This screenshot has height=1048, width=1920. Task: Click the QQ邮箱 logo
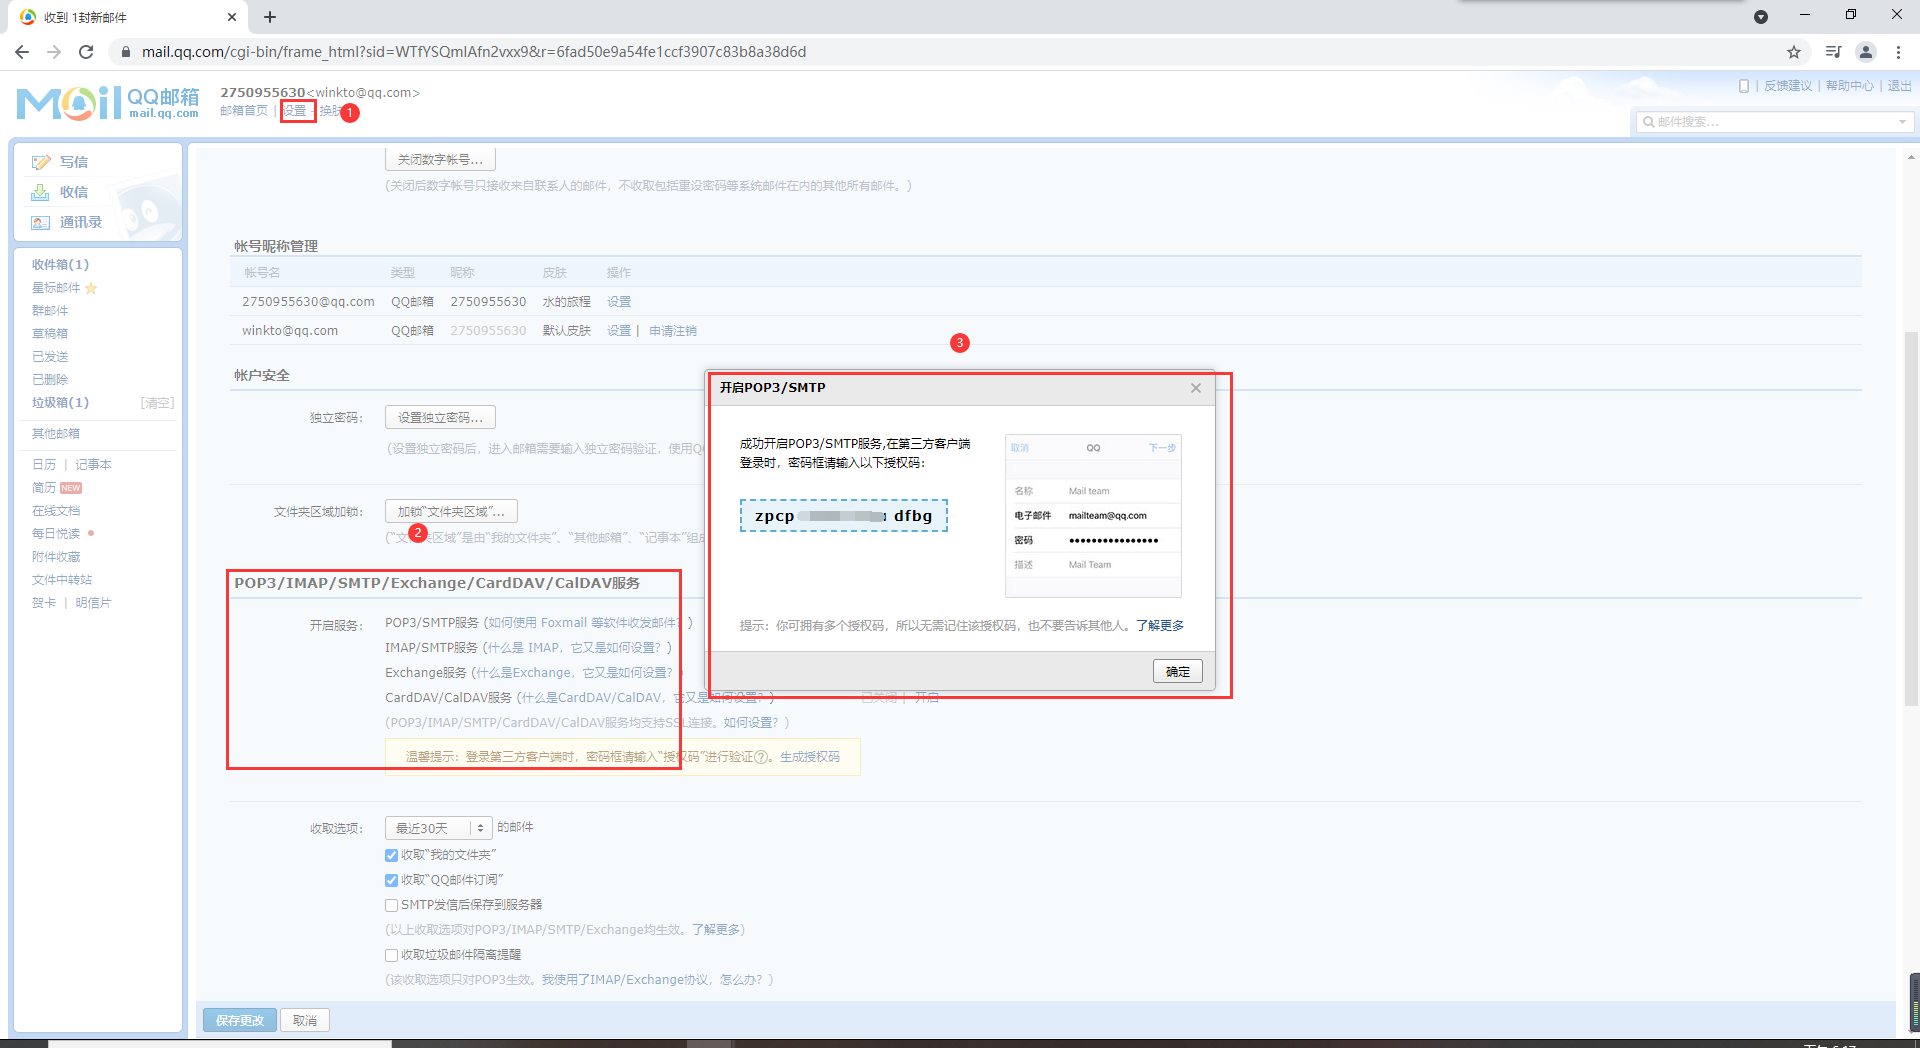[x=108, y=103]
